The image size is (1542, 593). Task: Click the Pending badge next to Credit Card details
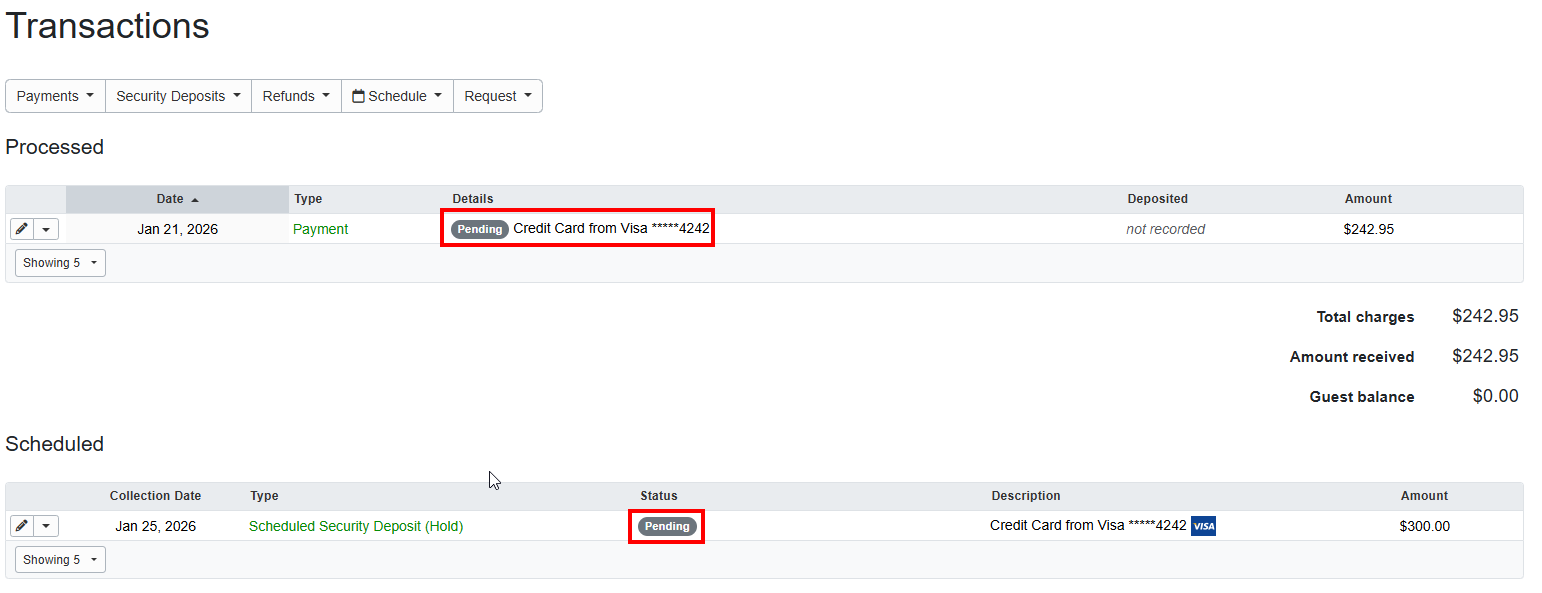pyautogui.click(x=479, y=229)
